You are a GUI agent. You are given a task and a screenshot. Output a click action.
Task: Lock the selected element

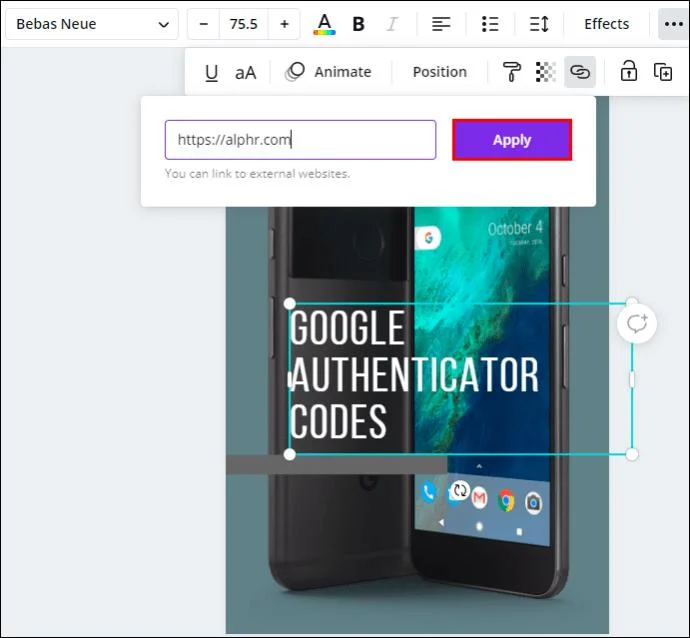629,72
